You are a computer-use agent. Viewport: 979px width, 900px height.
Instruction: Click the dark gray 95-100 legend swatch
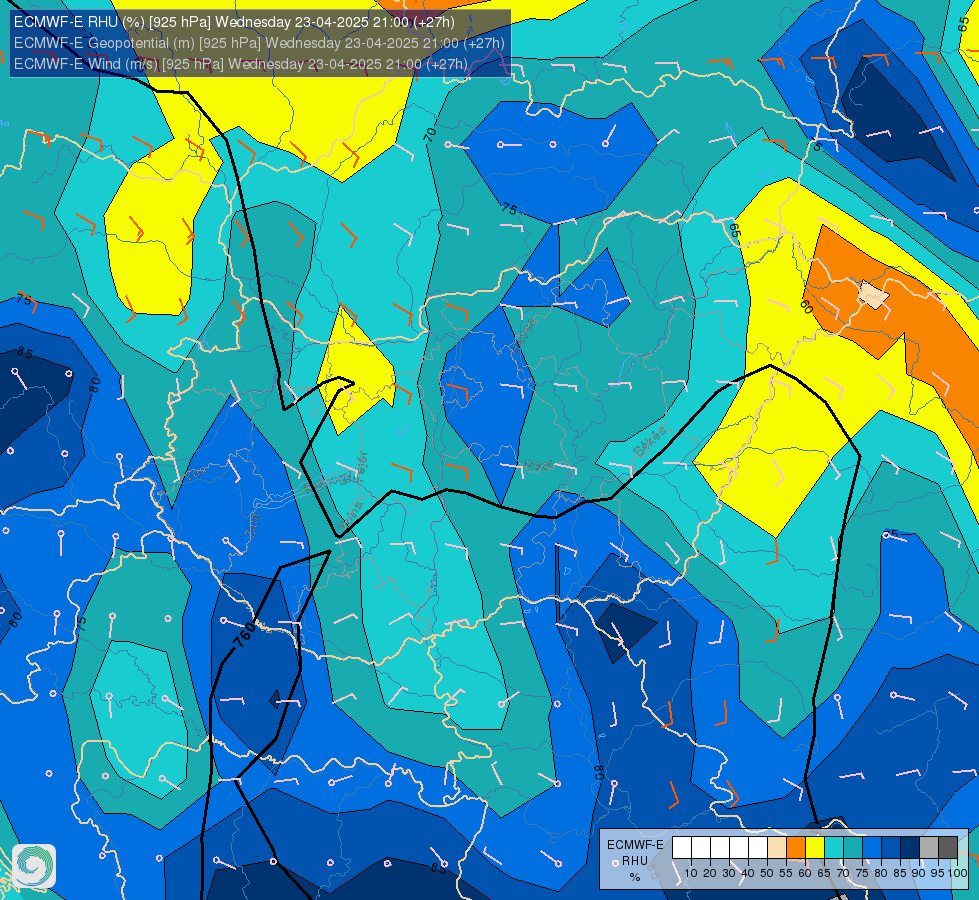tap(948, 848)
